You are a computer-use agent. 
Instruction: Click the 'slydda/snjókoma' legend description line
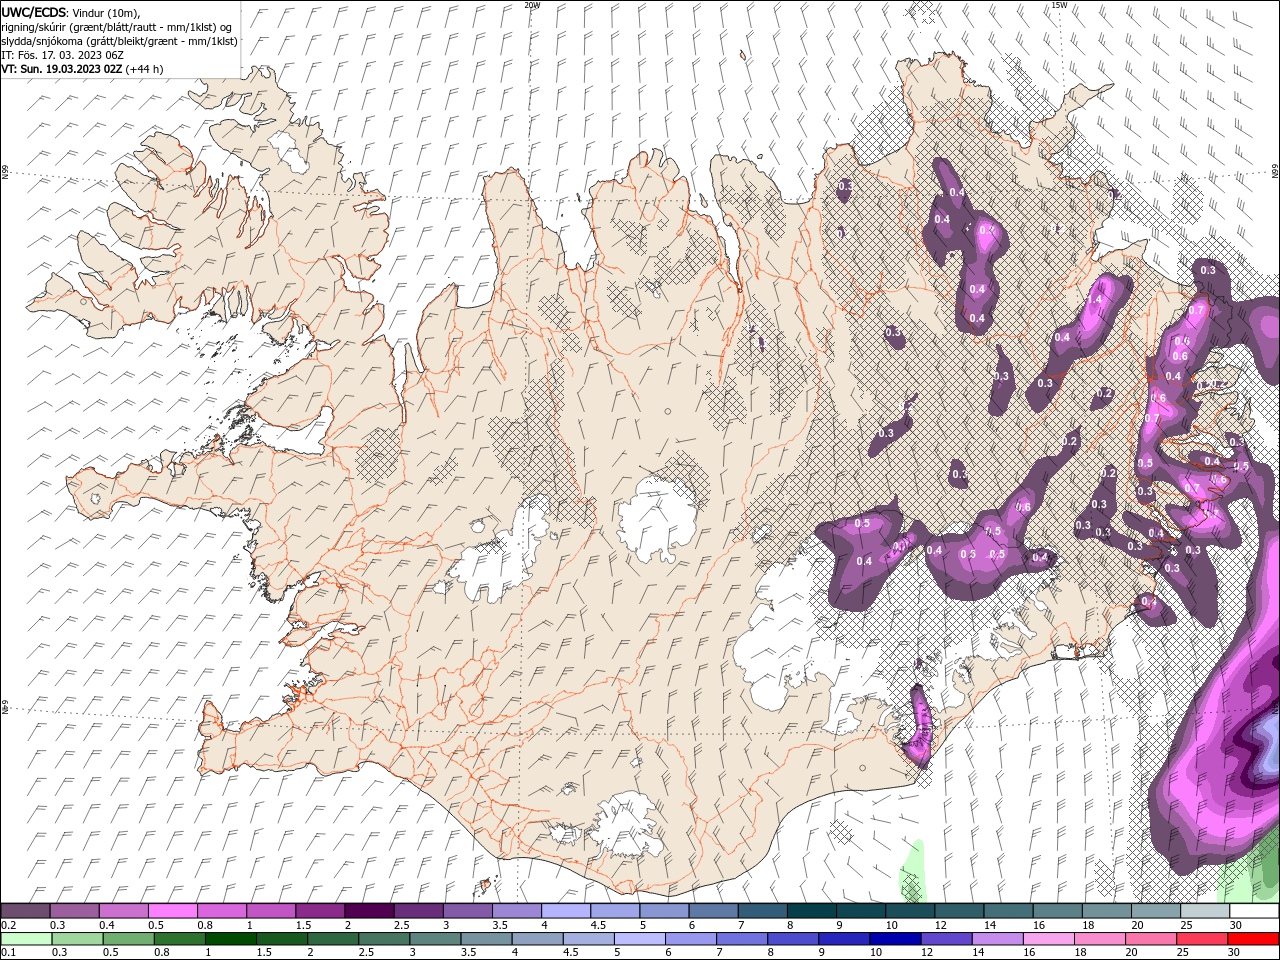[x=119, y=41]
